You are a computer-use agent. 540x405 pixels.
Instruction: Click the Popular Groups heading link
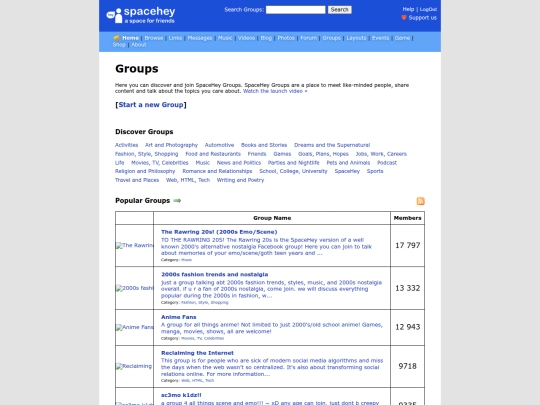143,200
